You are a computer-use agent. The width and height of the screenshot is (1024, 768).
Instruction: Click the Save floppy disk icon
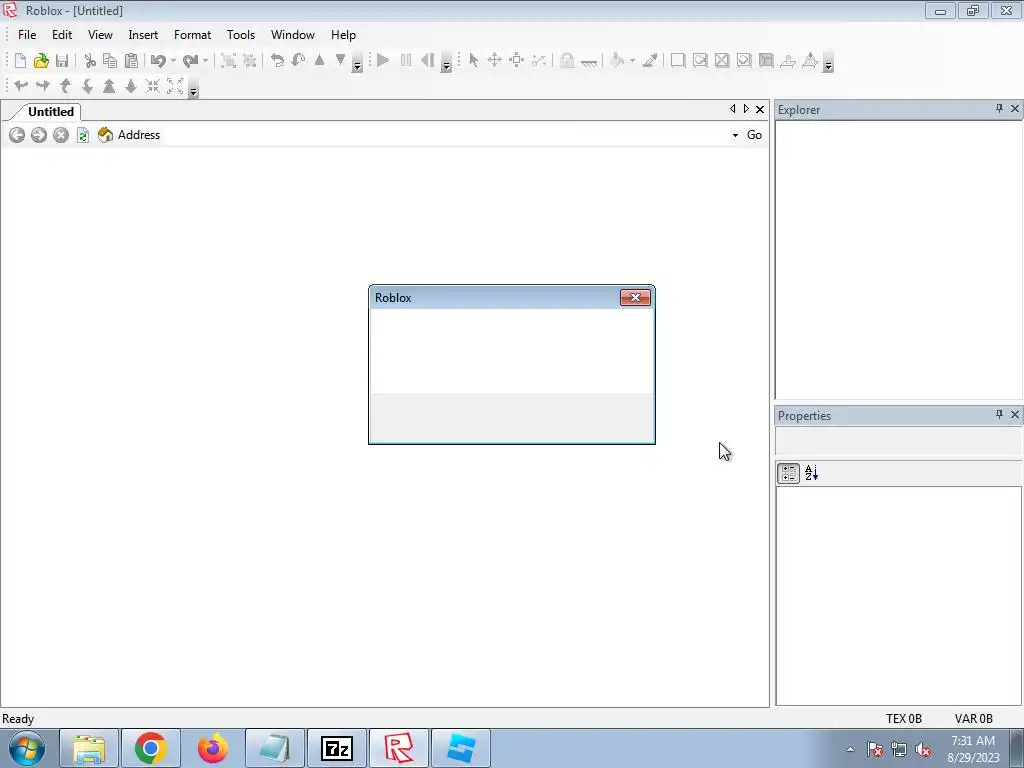62,61
